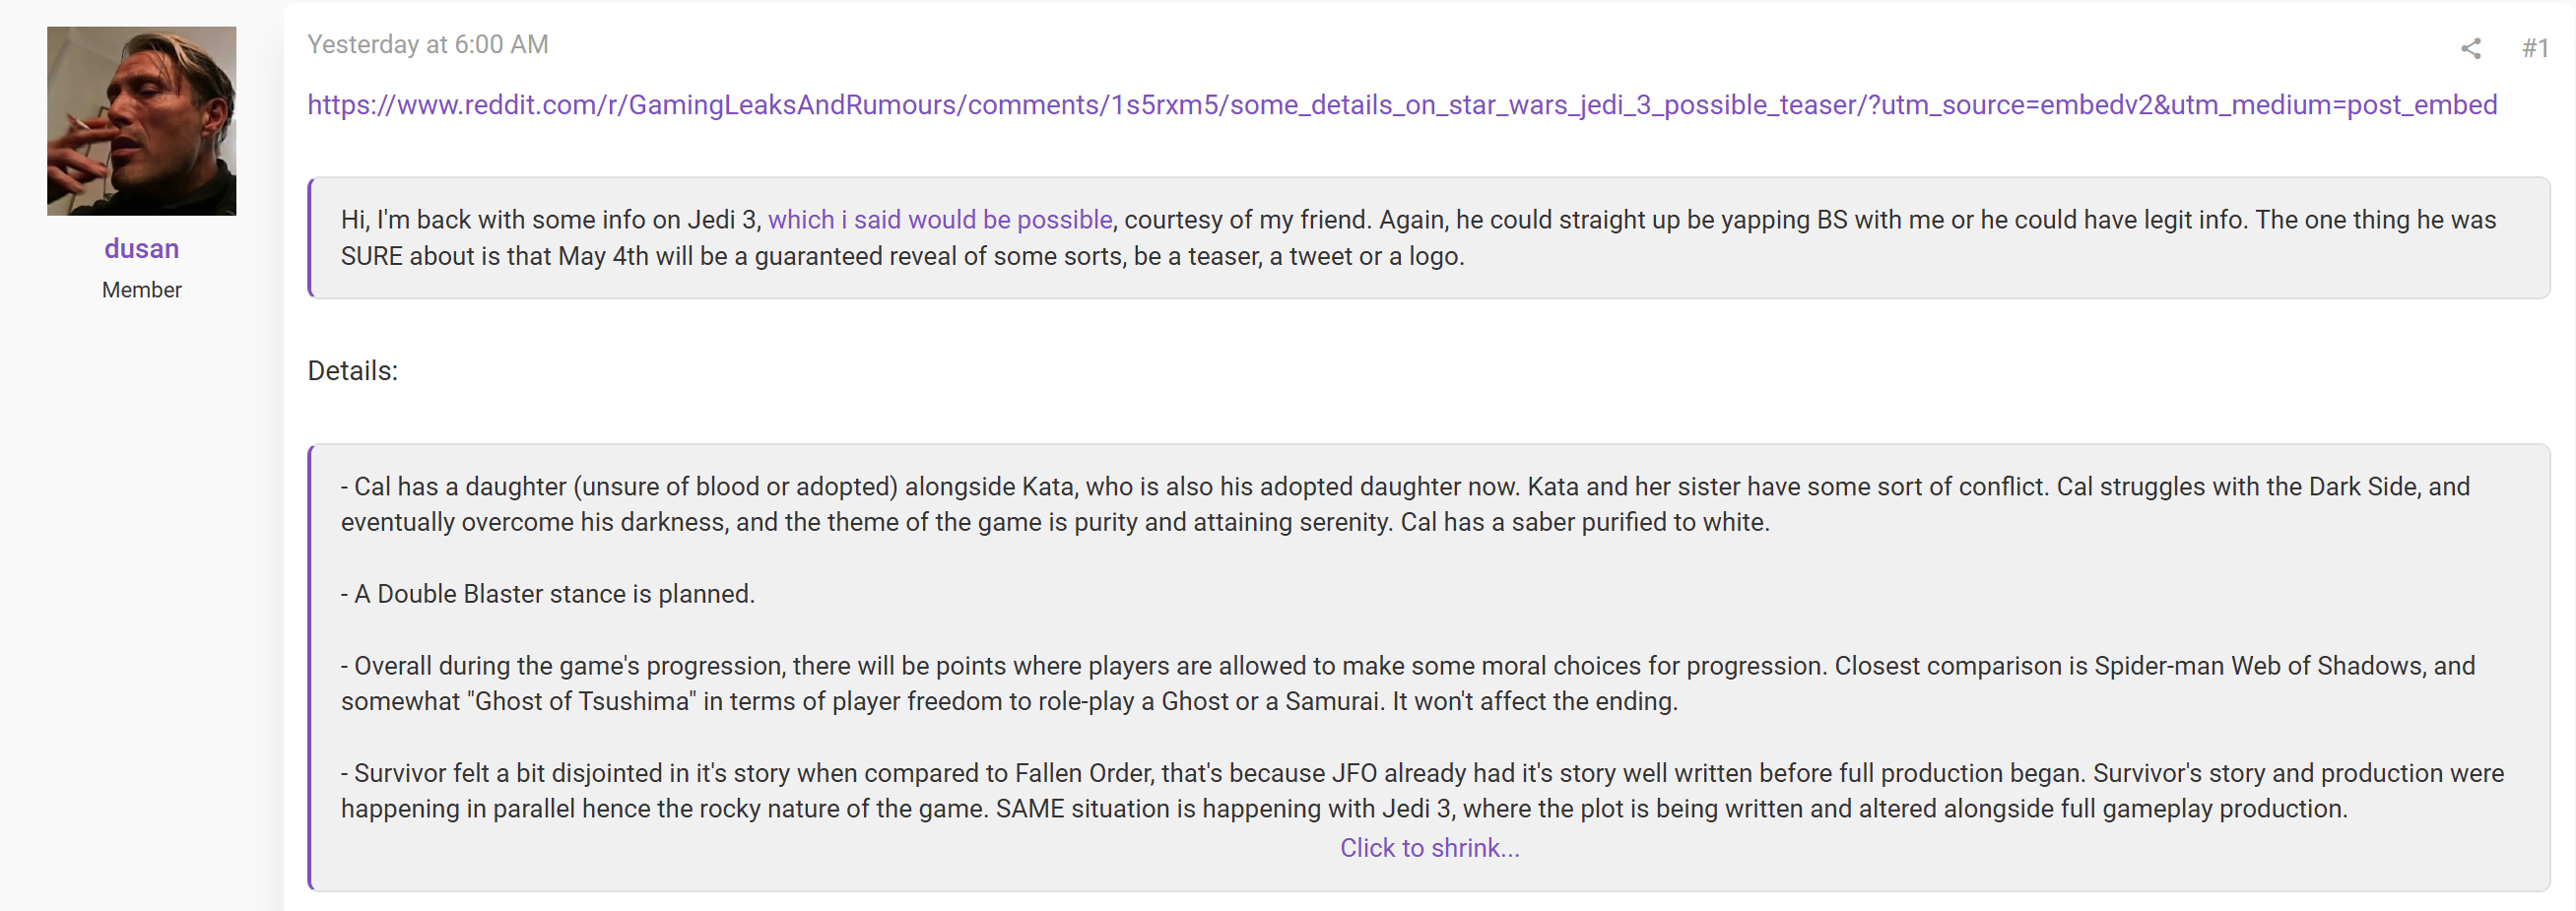The width and height of the screenshot is (2576, 911).
Task: Follow the "which i said would be possible" link
Action: tap(939, 220)
